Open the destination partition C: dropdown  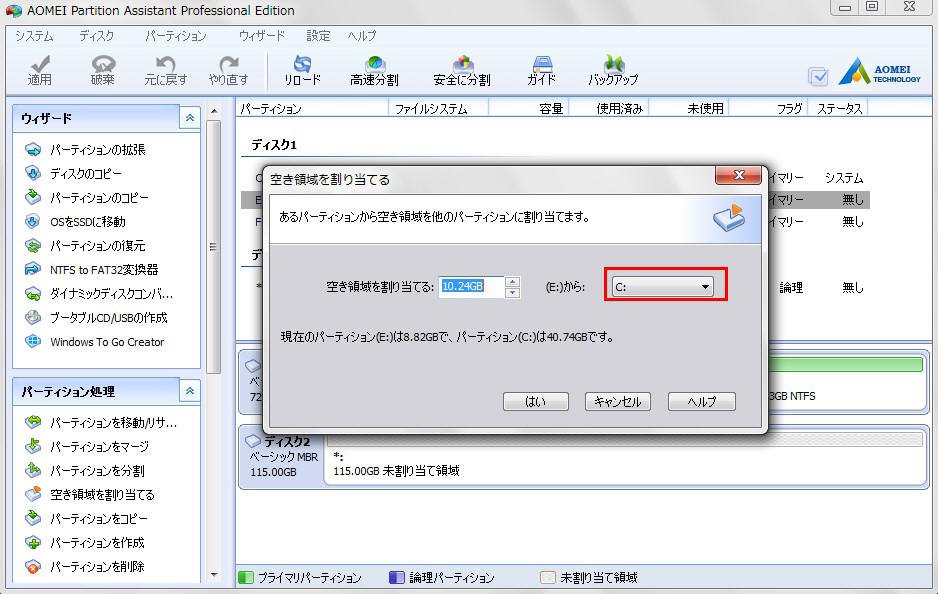pyautogui.click(x=663, y=287)
